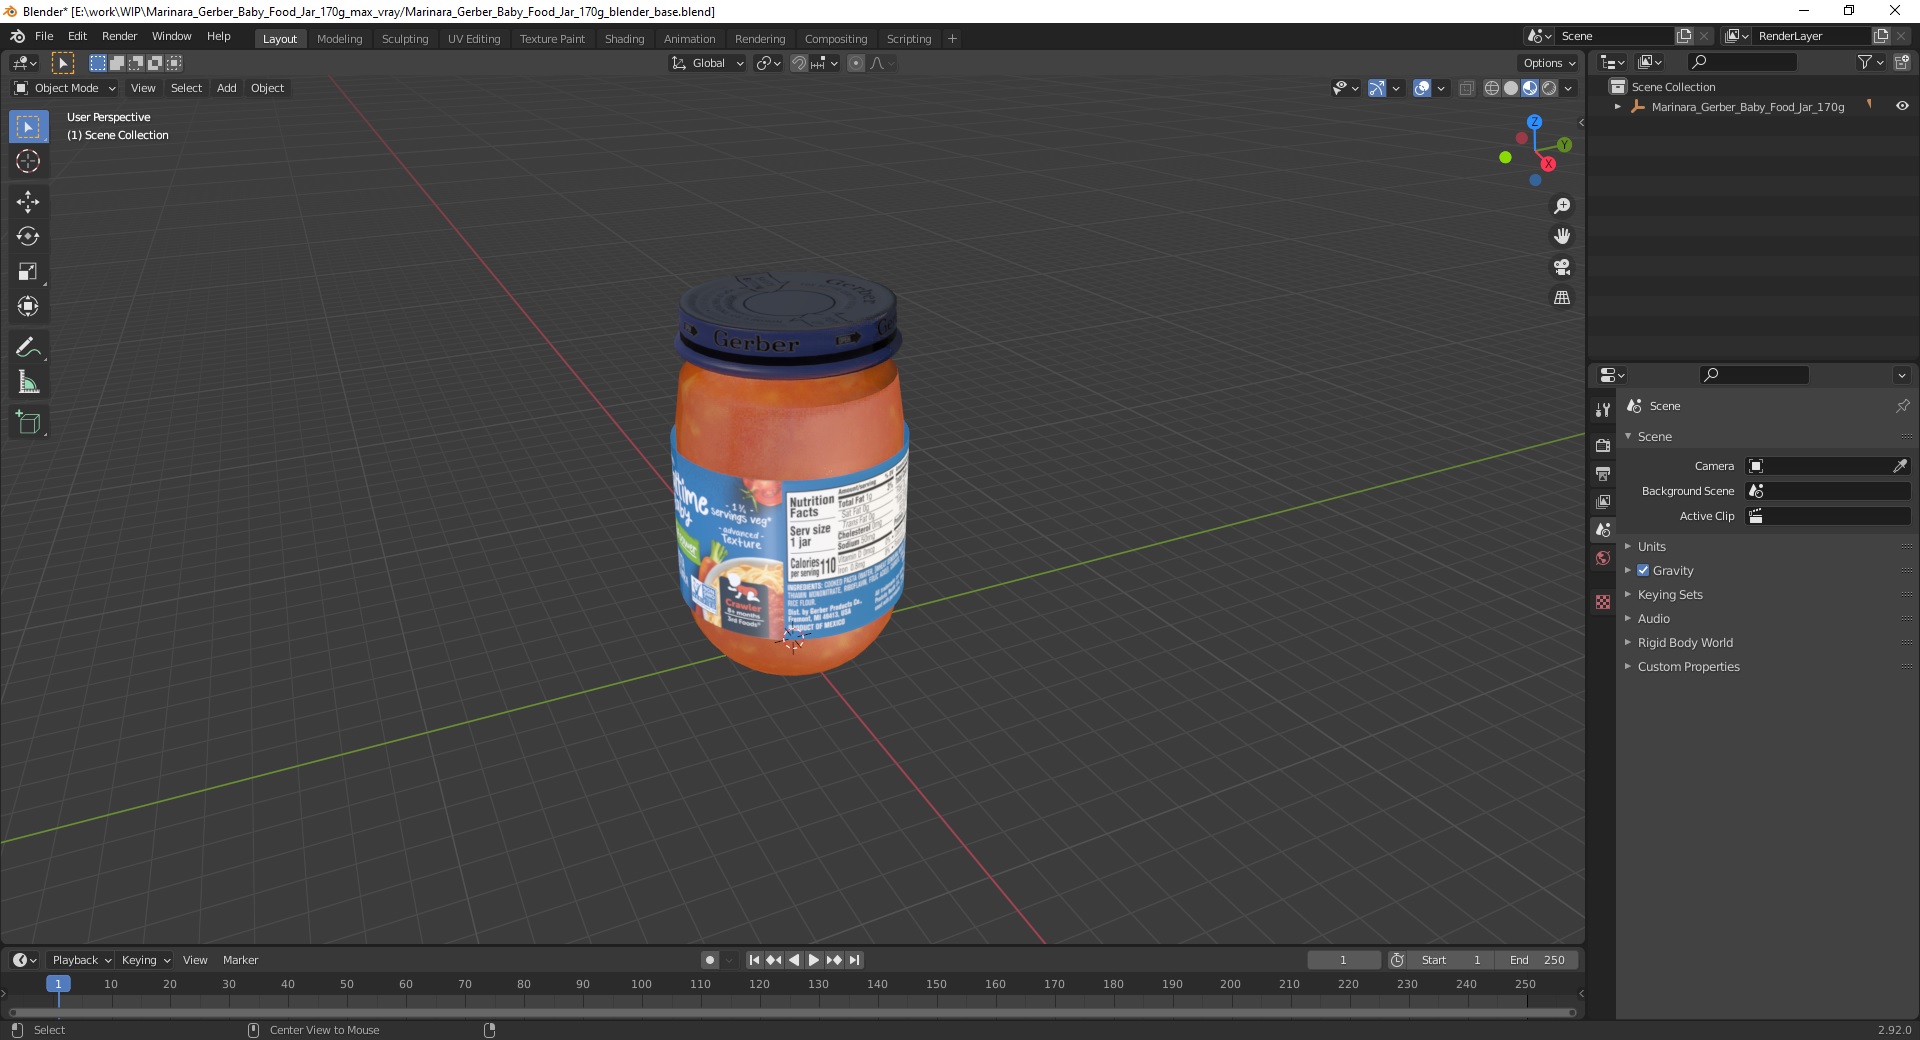
Task: Open the outliner filter dropdown
Action: 1871,62
